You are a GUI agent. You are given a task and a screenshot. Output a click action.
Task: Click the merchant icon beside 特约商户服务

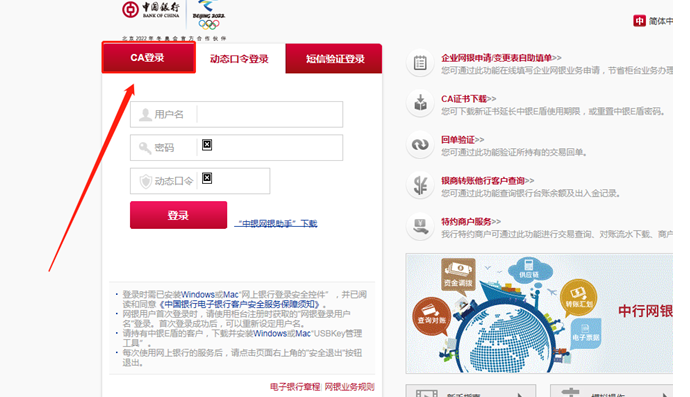tap(420, 226)
